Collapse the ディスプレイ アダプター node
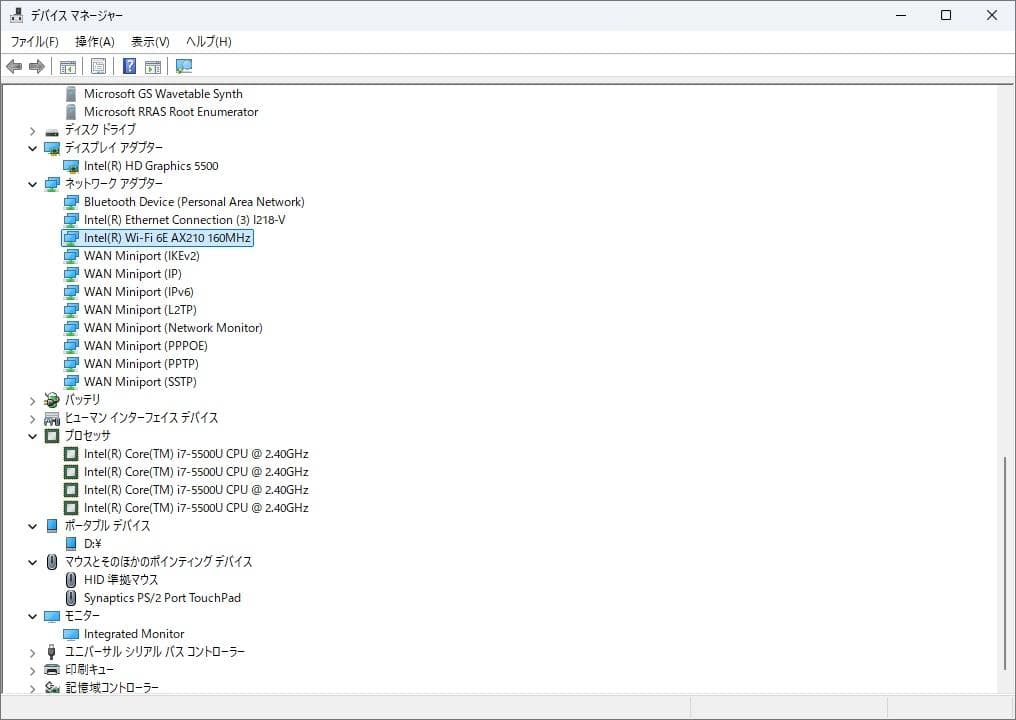Viewport: 1016px width, 720px height. pyautogui.click(x=32, y=148)
